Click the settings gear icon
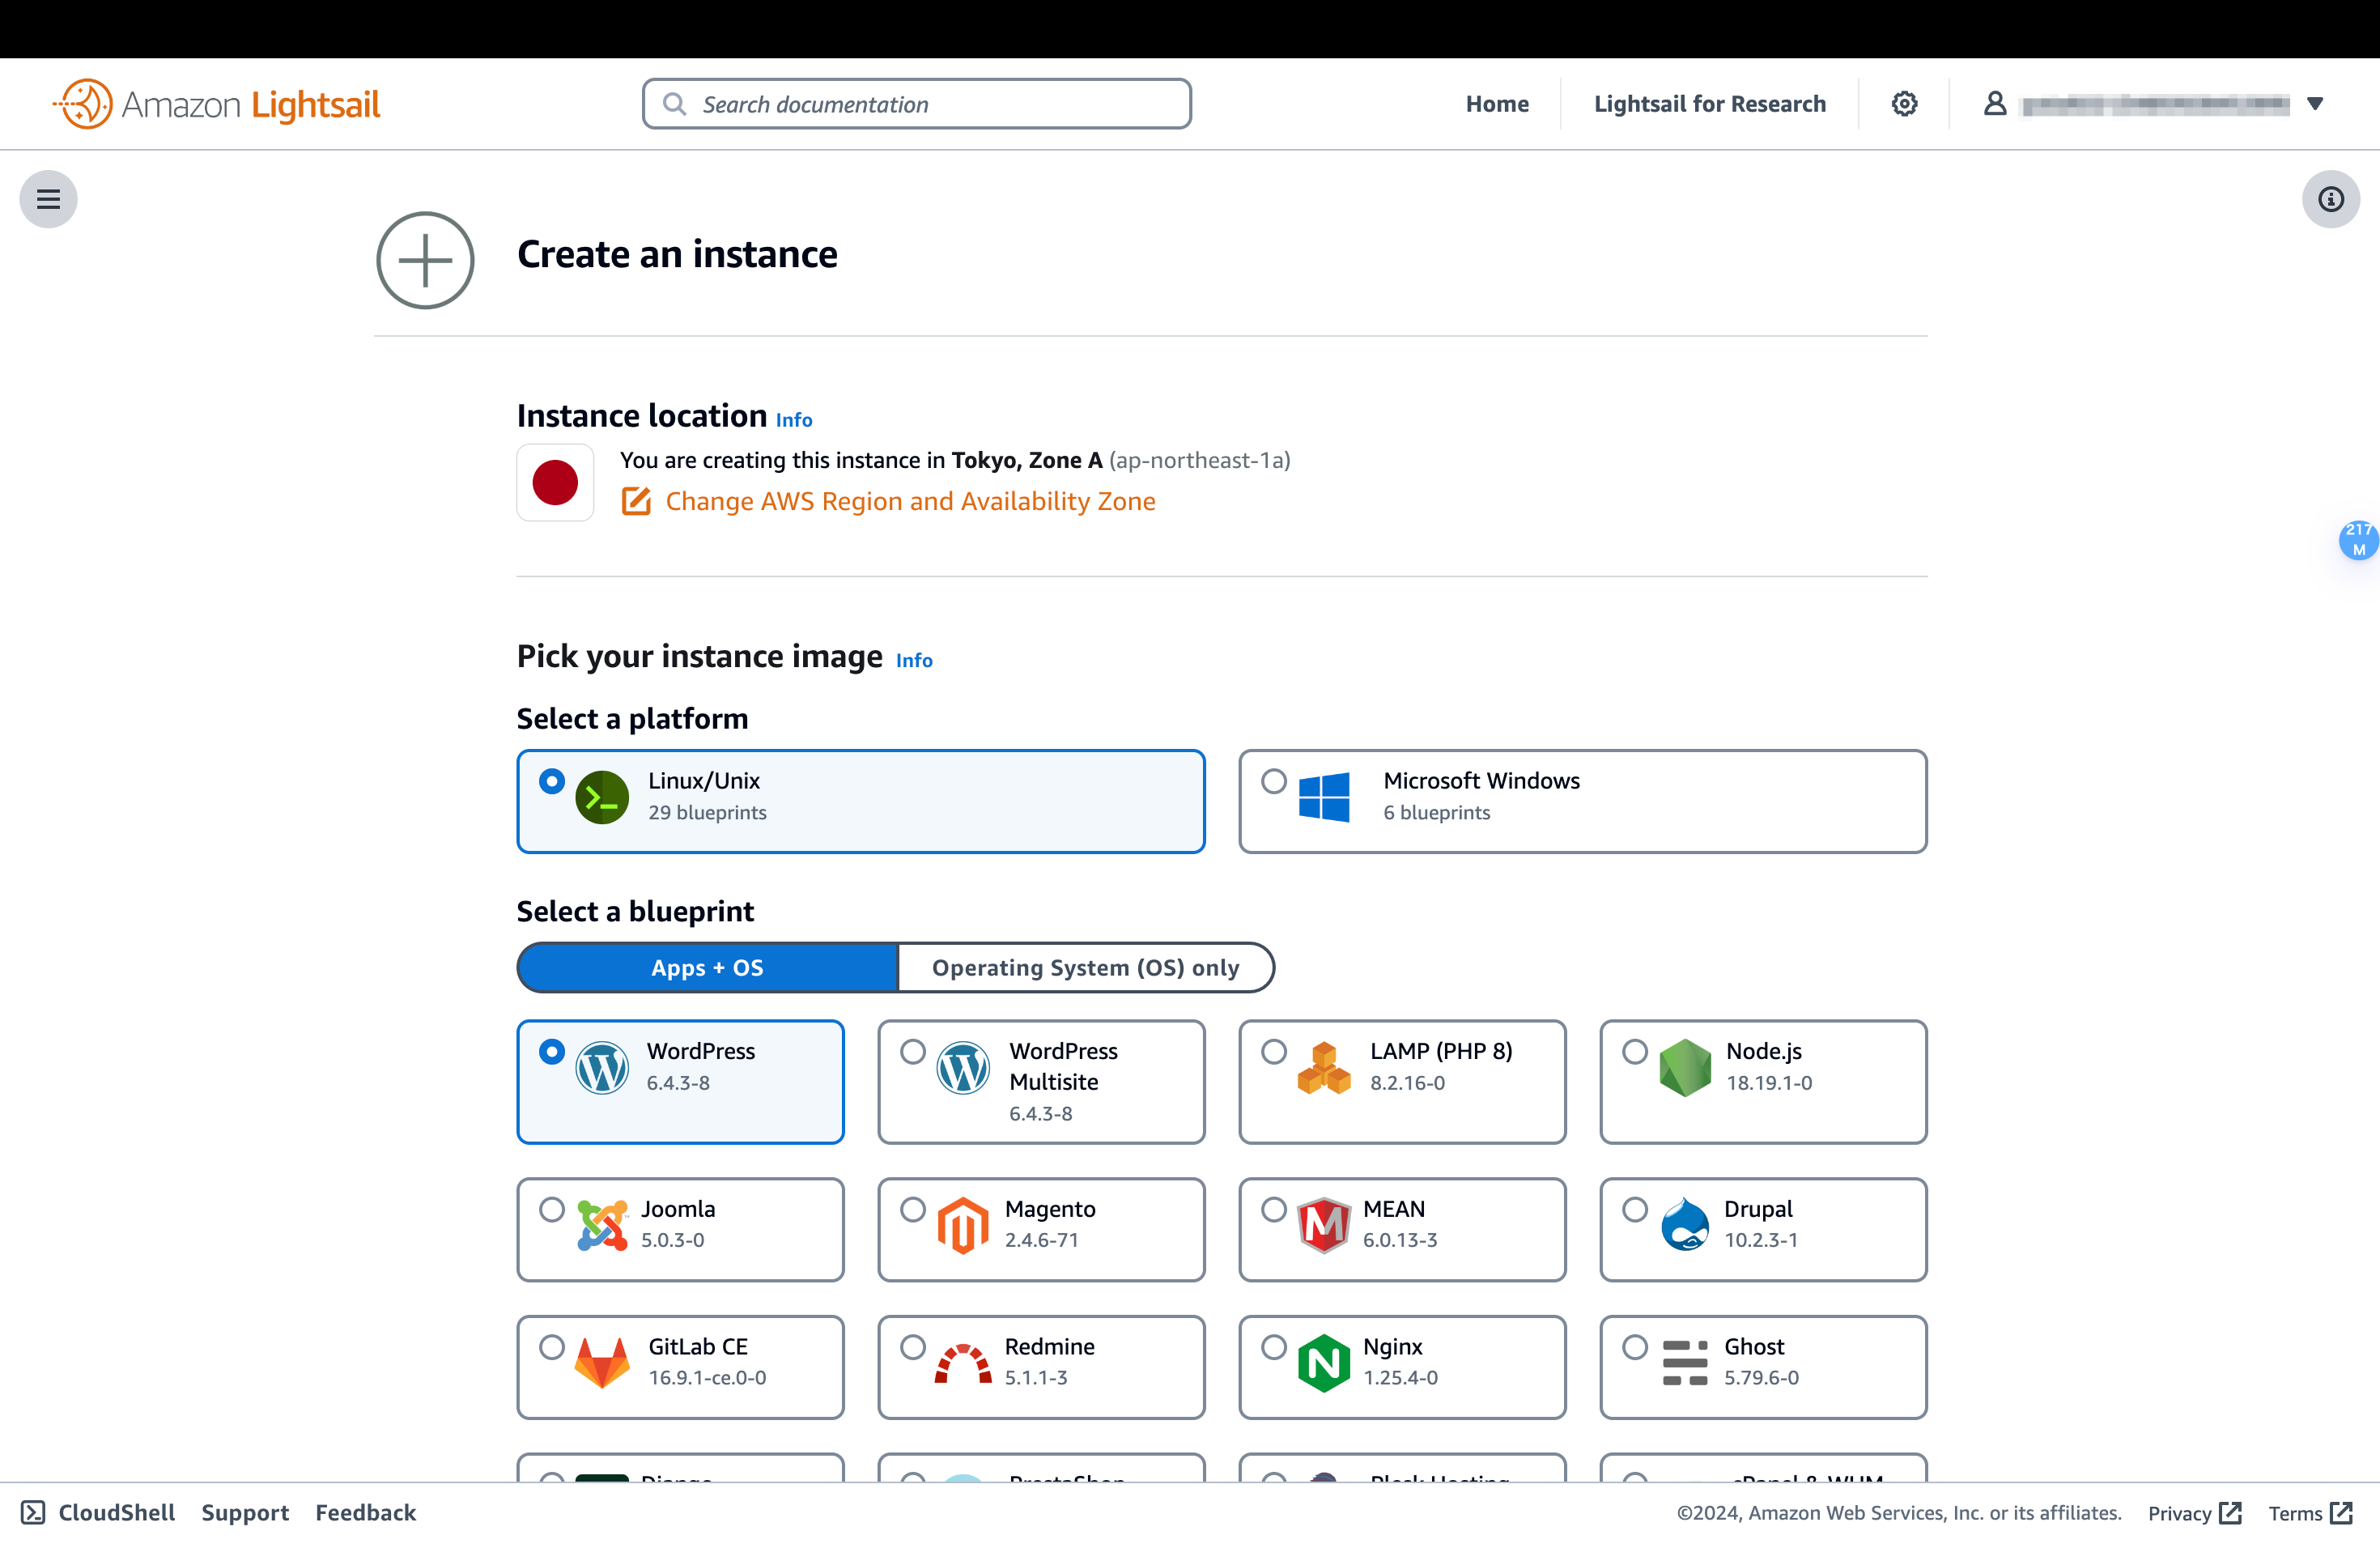The image size is (2380, 1548). (1904, 104)
